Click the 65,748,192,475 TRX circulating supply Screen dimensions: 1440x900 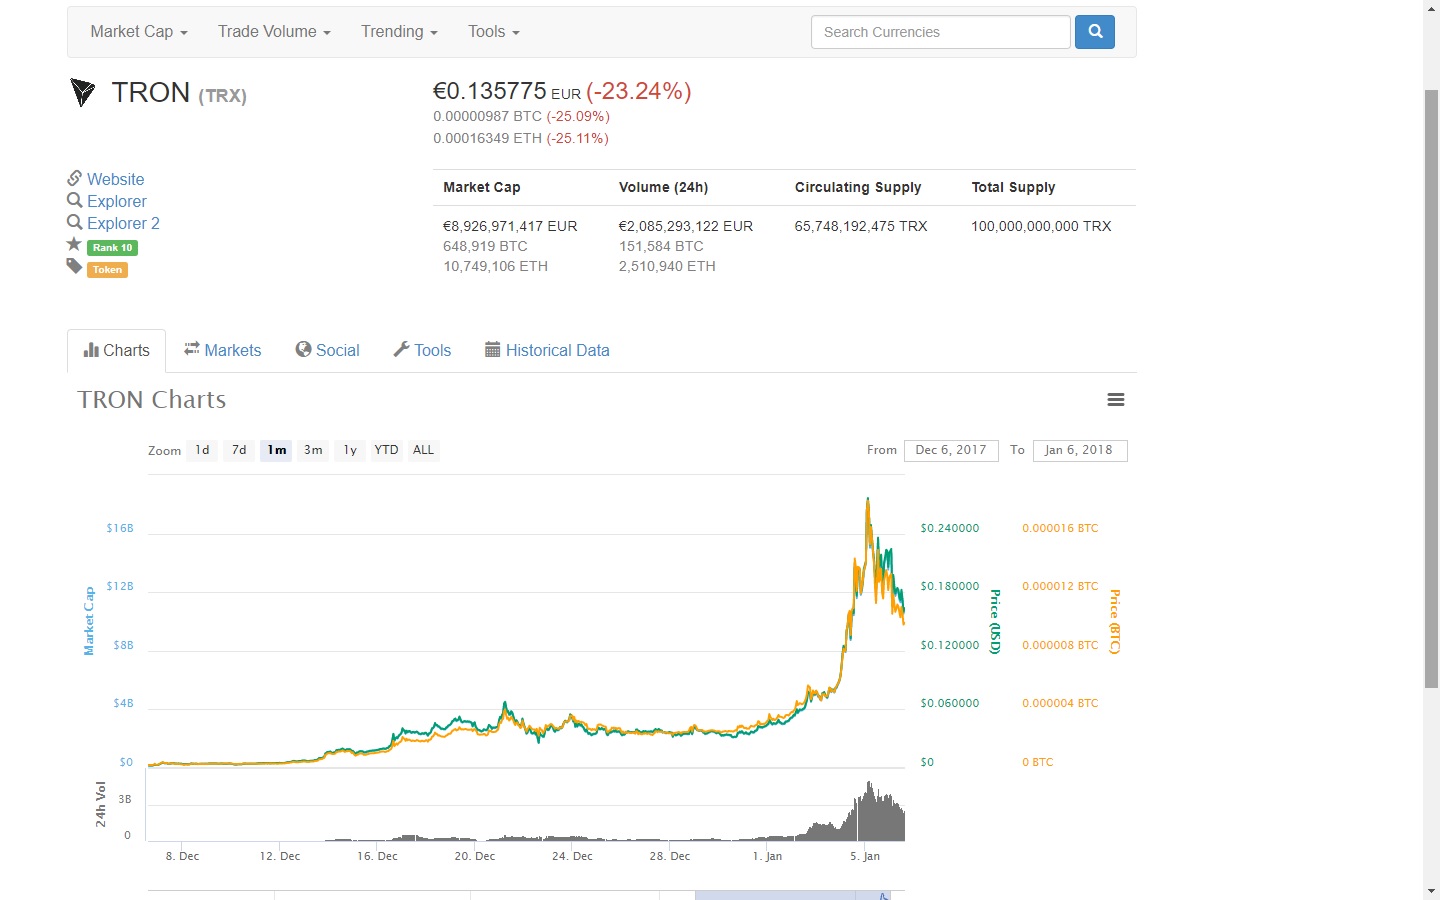861,226
